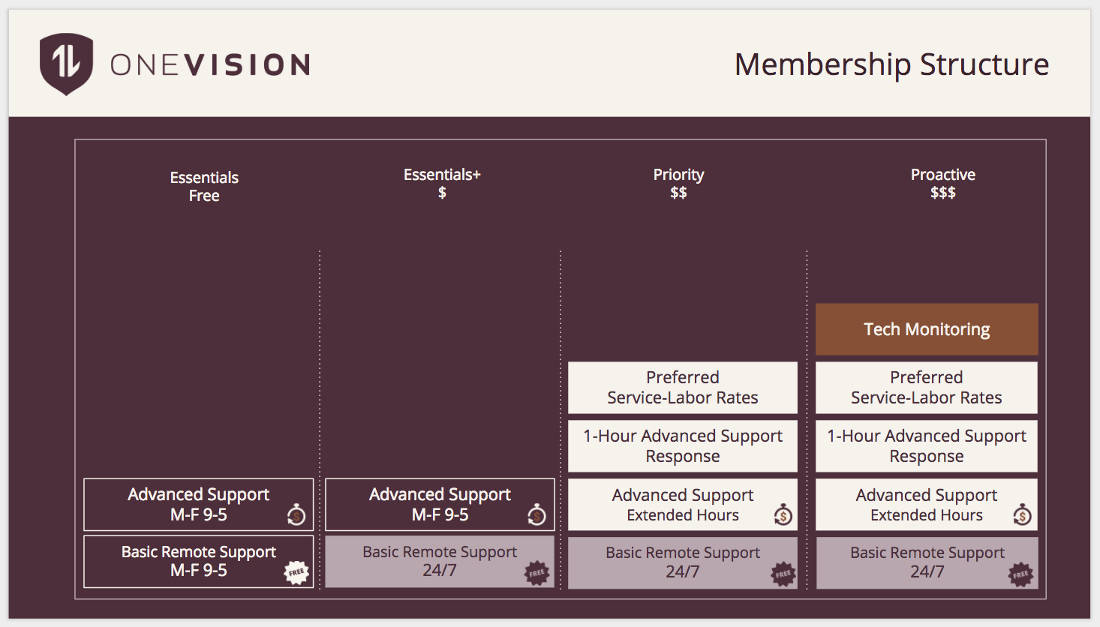Select Priority 1-Hour Advanced Support Response box
Image resolution: width=1100 pixels, height=627 pixels.
(683, 446)
